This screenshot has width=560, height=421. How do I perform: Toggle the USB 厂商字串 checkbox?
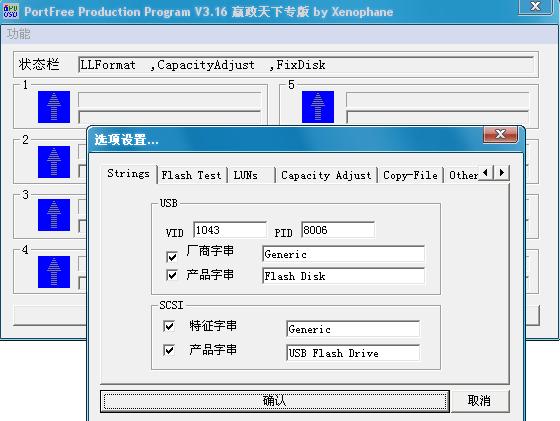tap(172, 257)
